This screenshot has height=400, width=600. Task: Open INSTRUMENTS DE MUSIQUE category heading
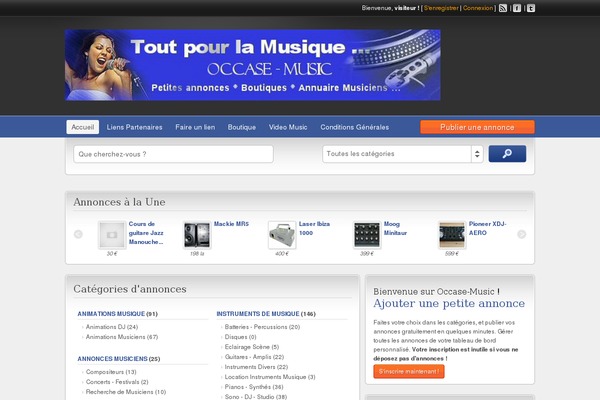pyautogui.click(x=258, y=314)
